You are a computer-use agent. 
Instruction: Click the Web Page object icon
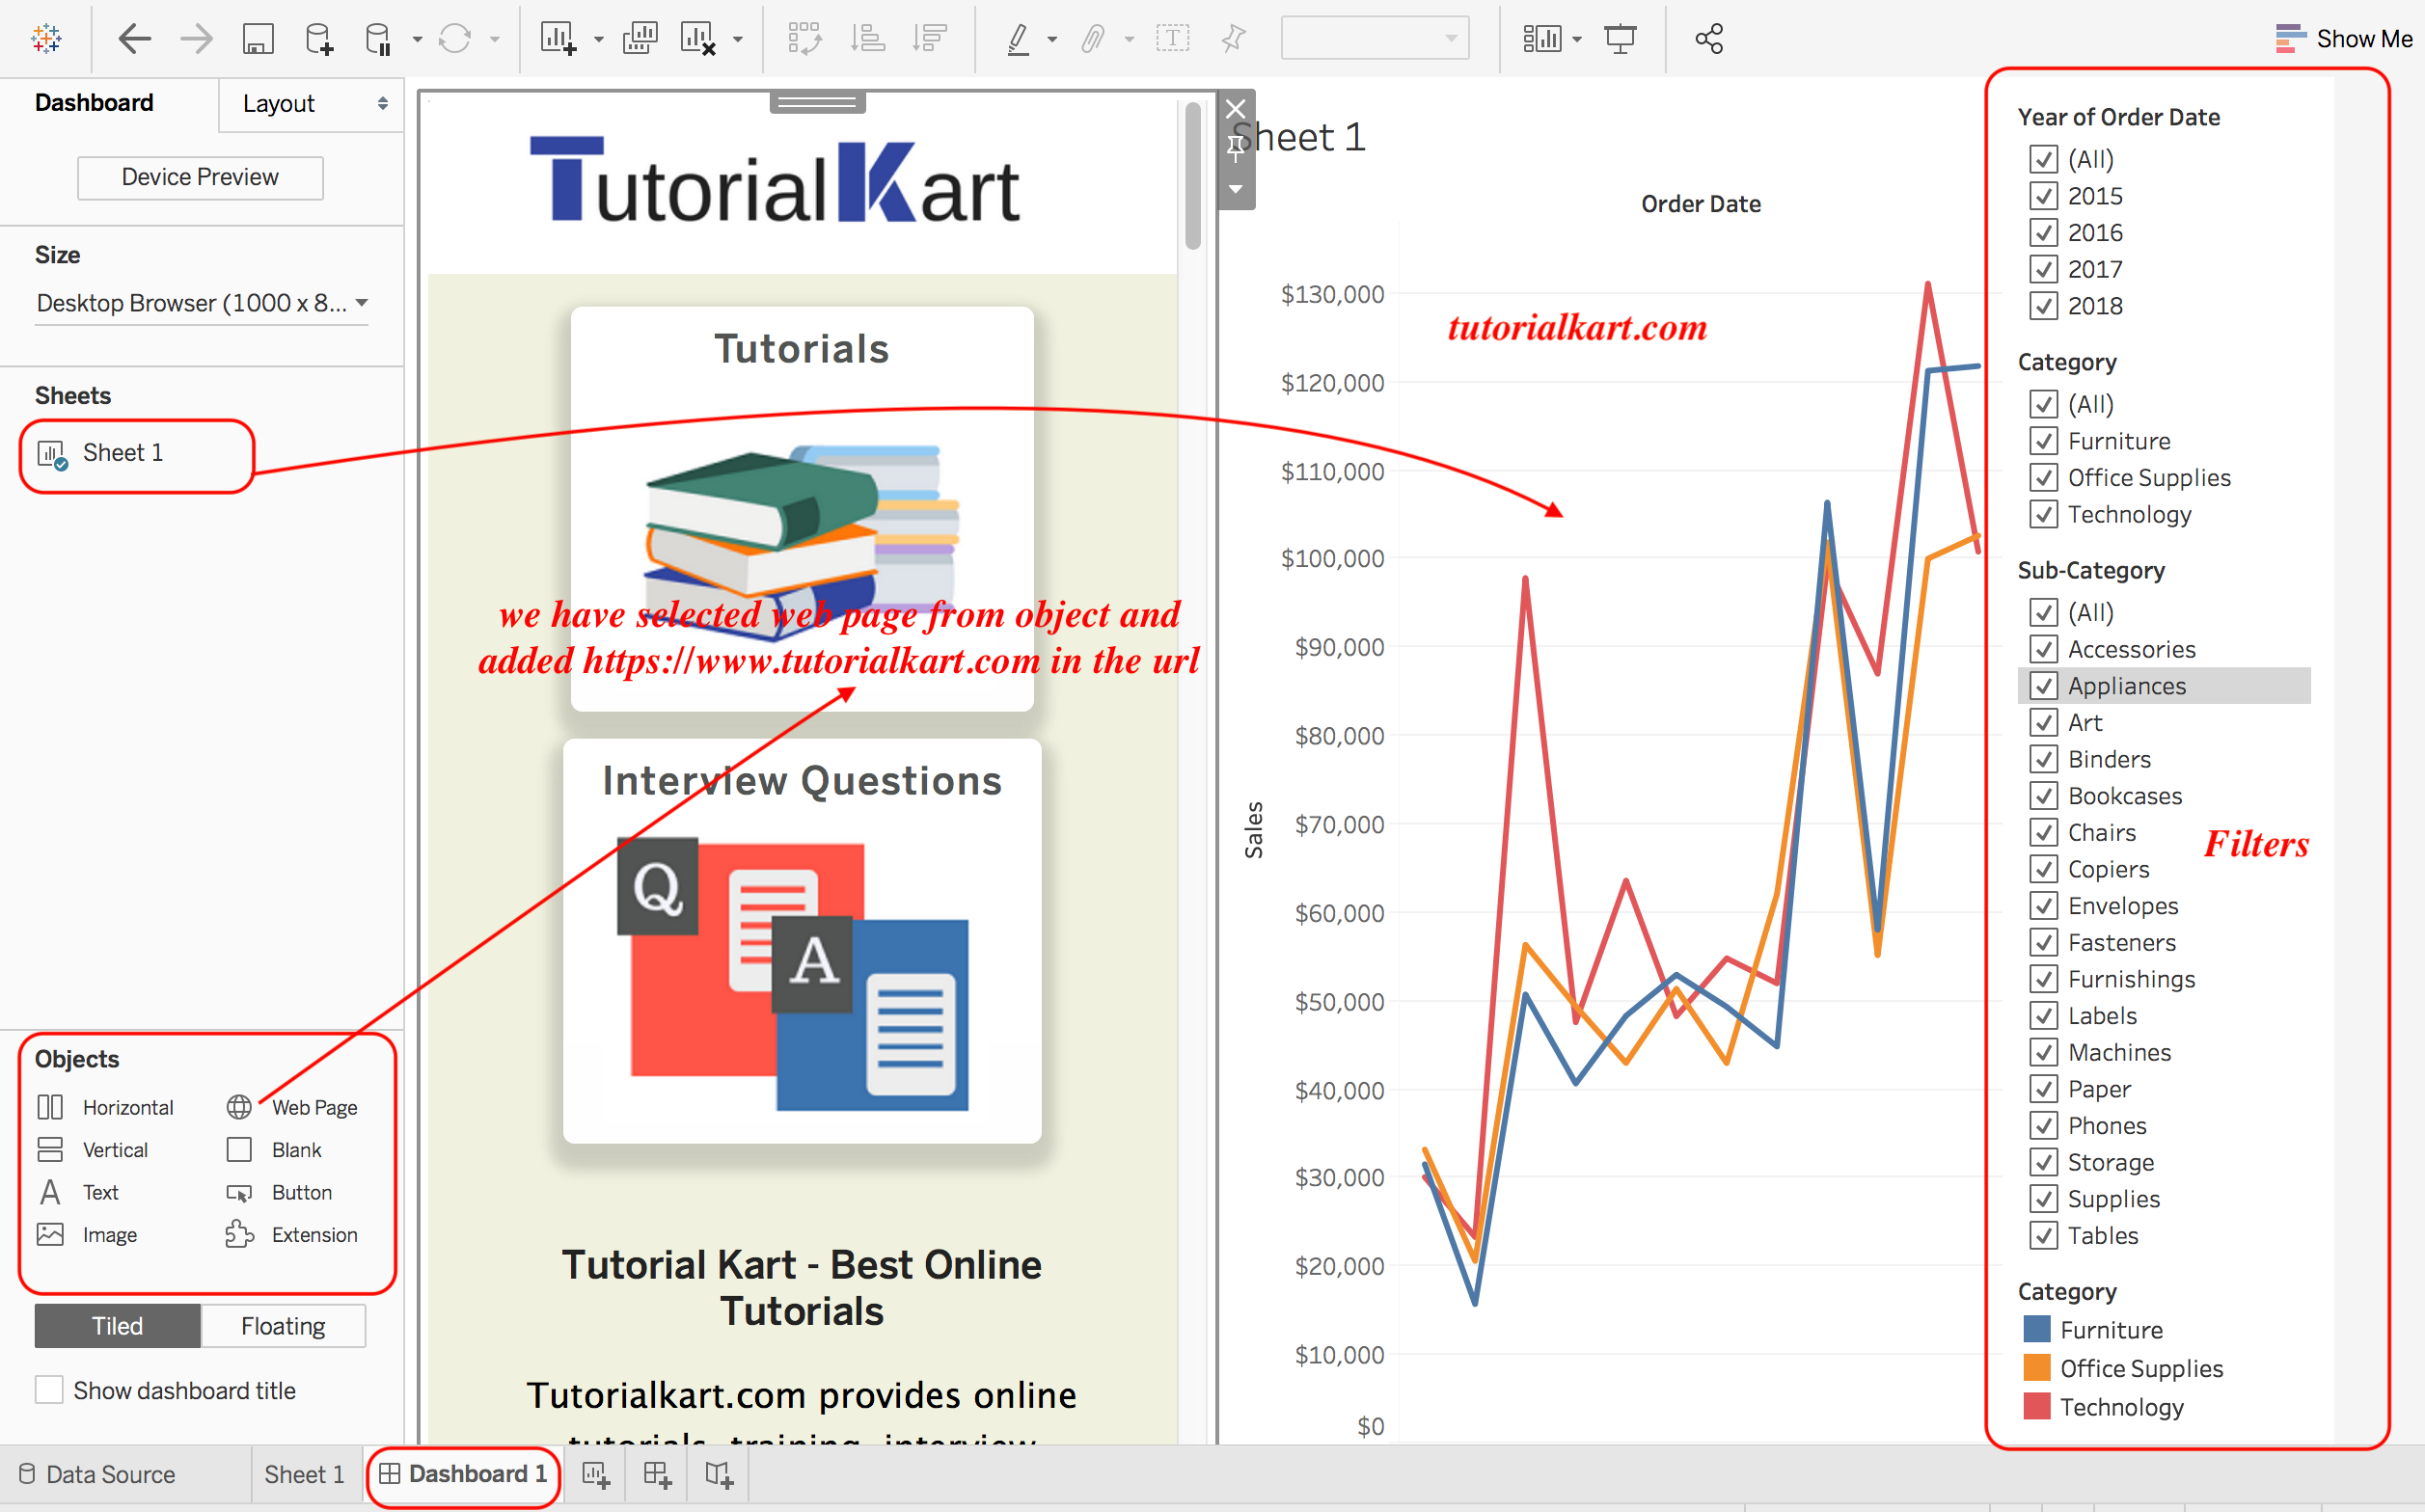point(238,1108)
